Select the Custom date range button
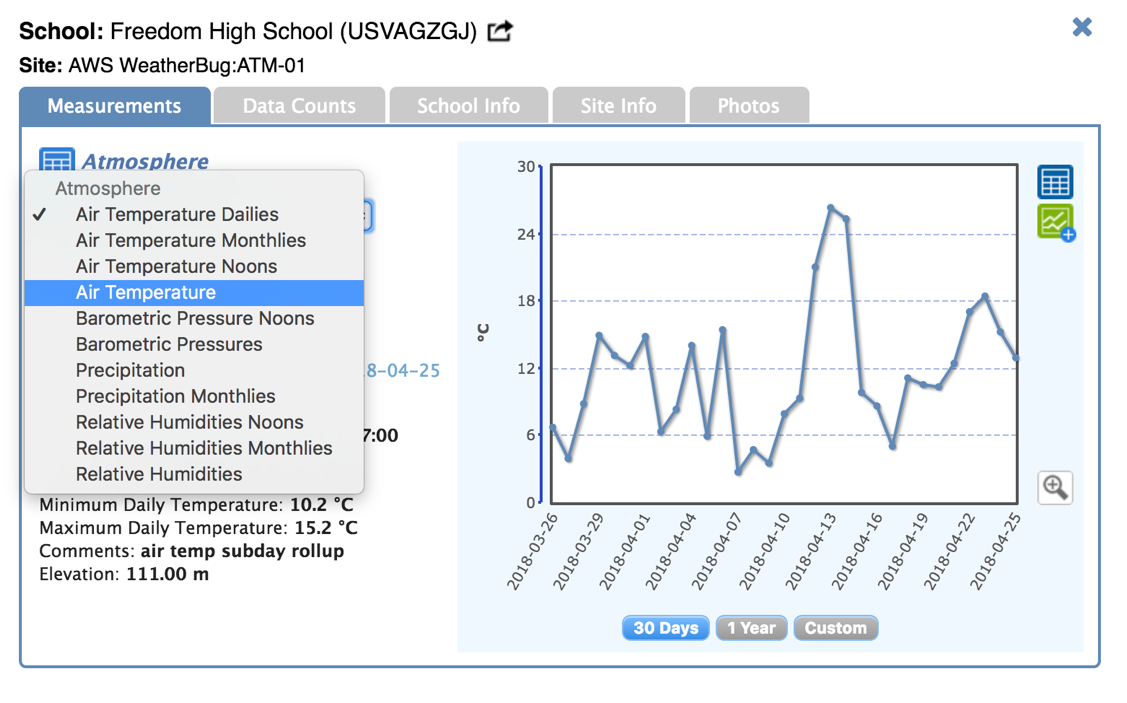This screenshot has height=703, width=1127. coord(835,628)
